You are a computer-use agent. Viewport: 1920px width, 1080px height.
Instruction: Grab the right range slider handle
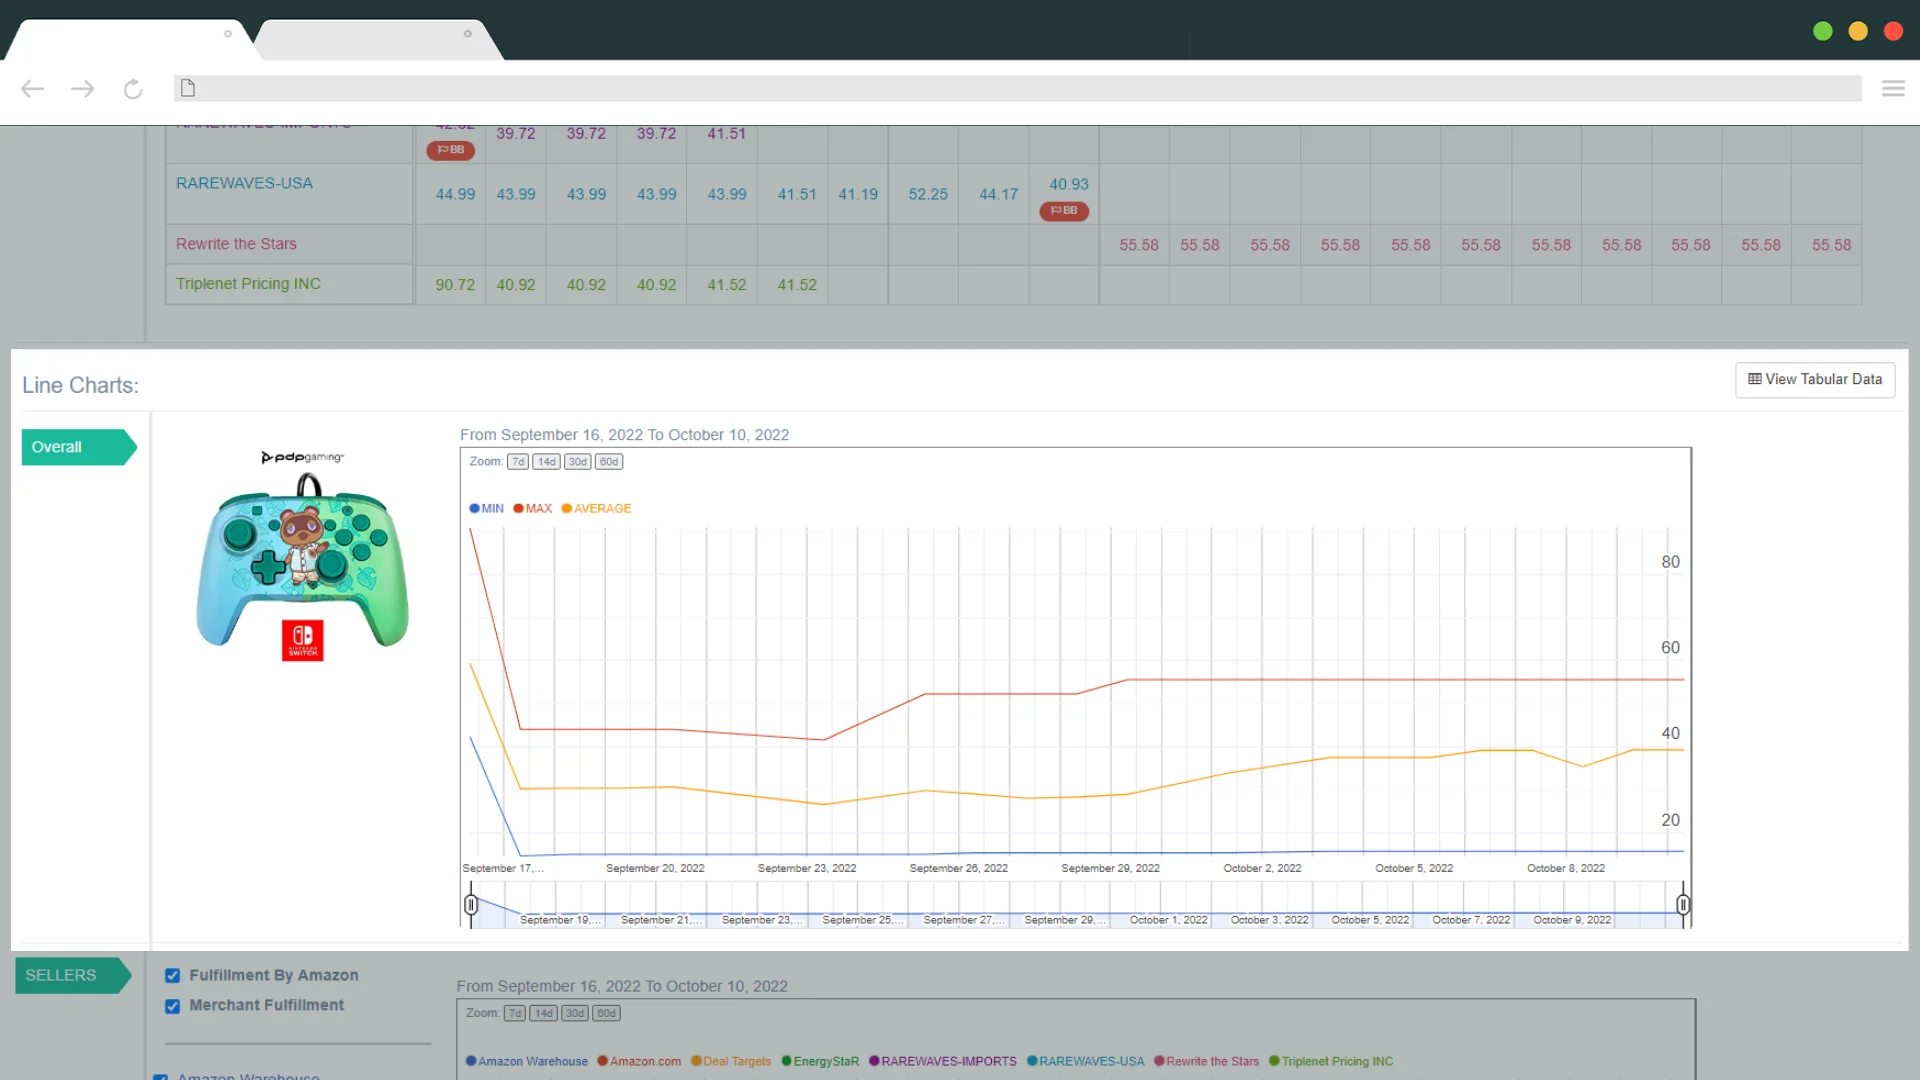point(1683,905)
